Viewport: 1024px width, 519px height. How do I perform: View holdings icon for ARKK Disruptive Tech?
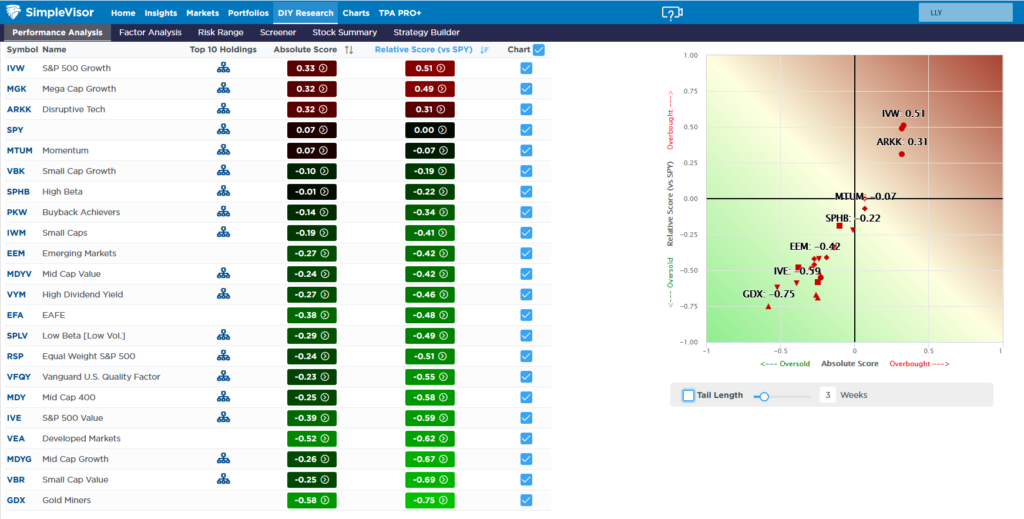pyautogui.click(x=223, y=109)
